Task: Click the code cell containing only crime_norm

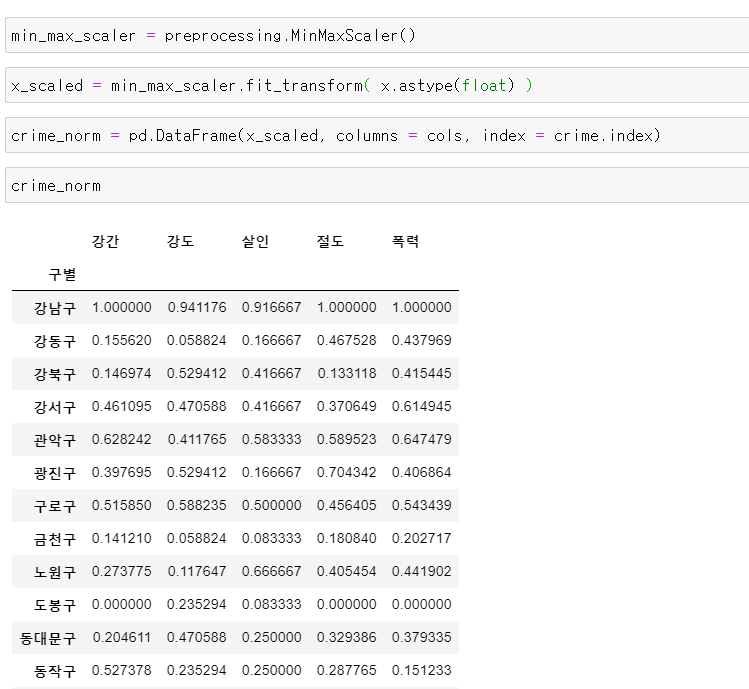Action: point(377,185)
